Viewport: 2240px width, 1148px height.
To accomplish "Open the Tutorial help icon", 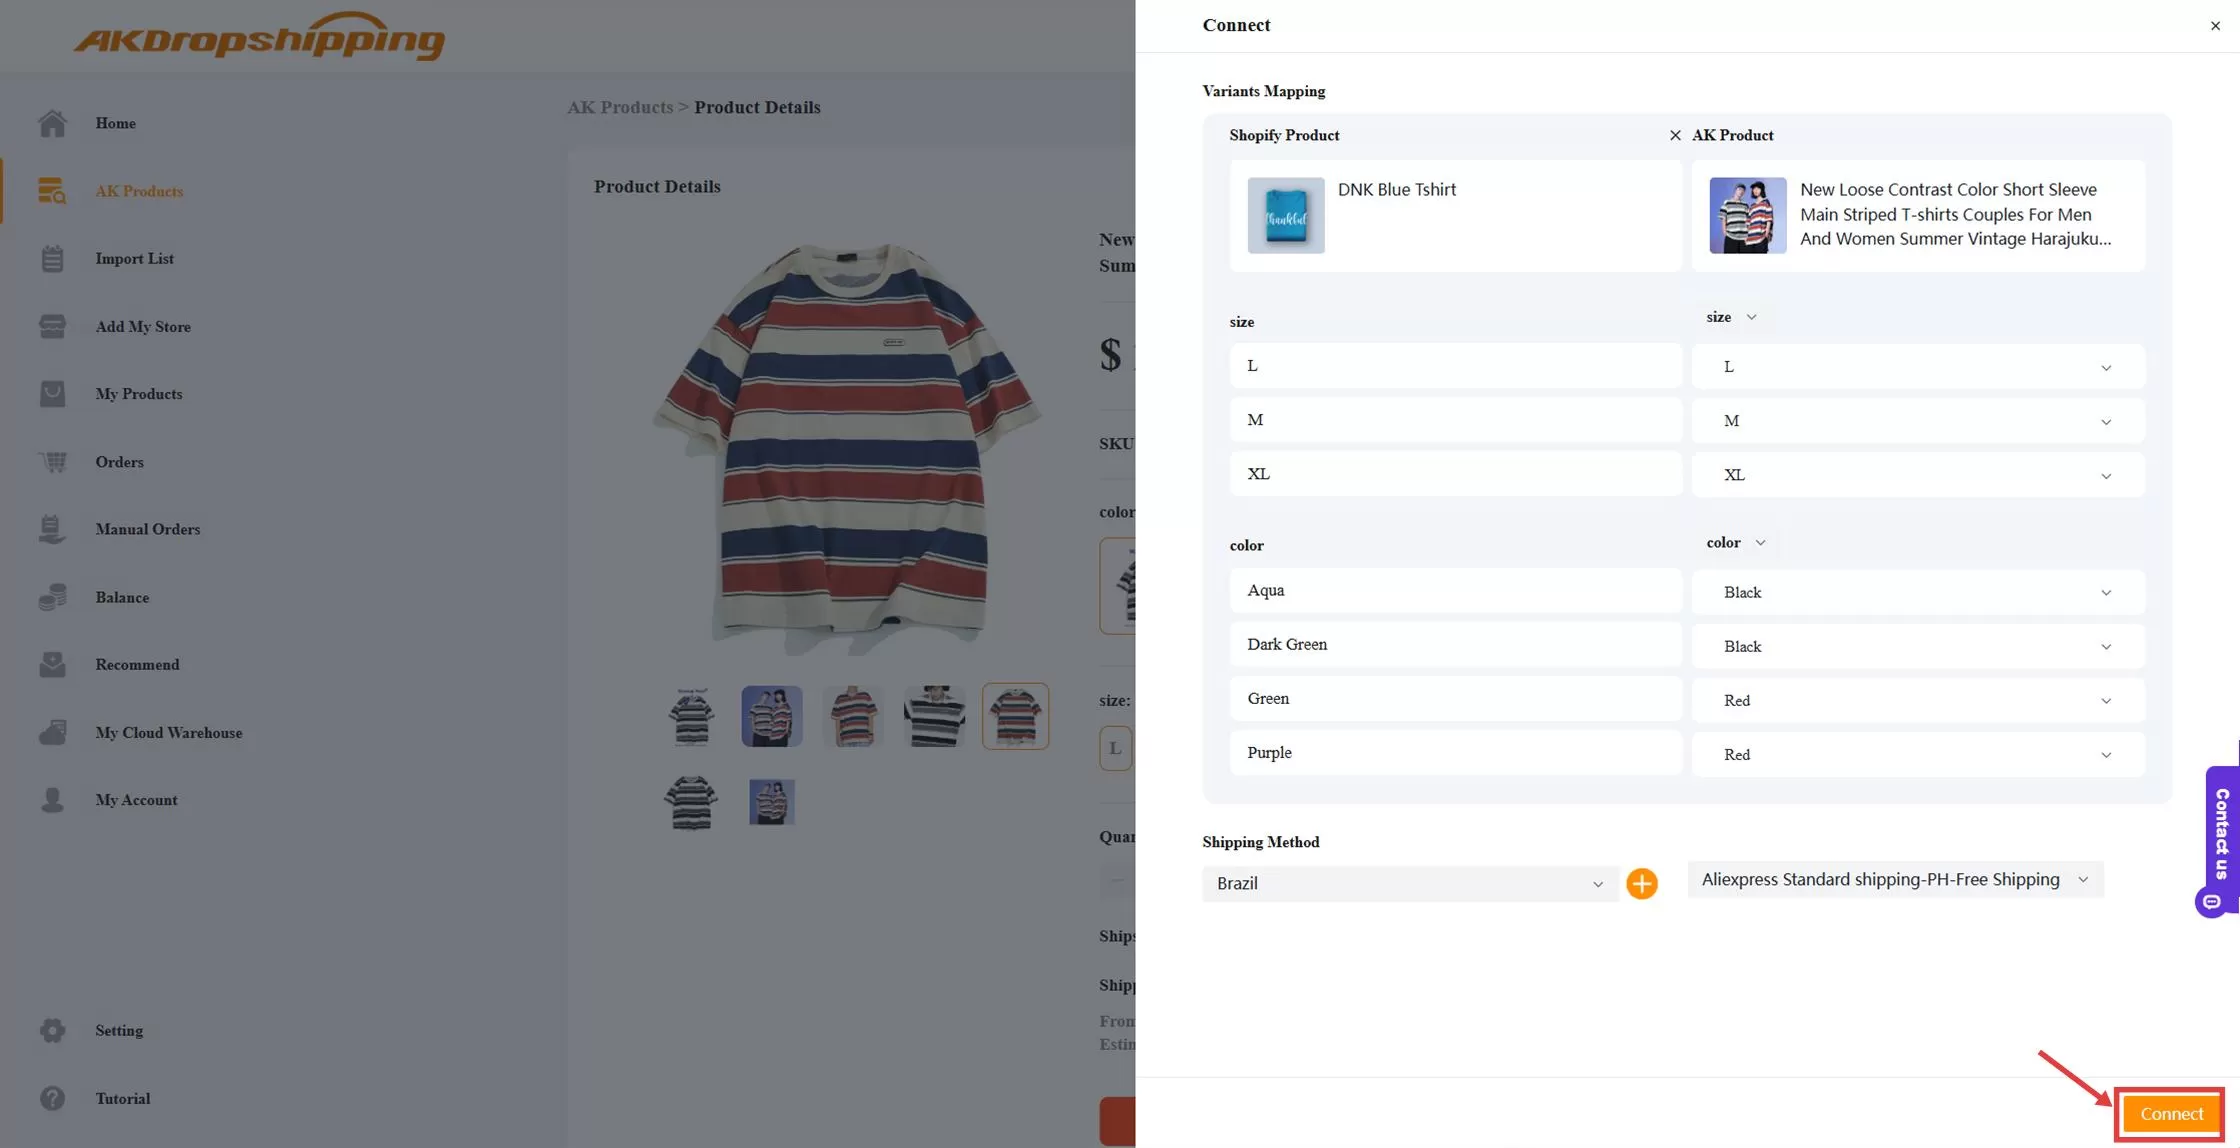I will [52, 1098].
